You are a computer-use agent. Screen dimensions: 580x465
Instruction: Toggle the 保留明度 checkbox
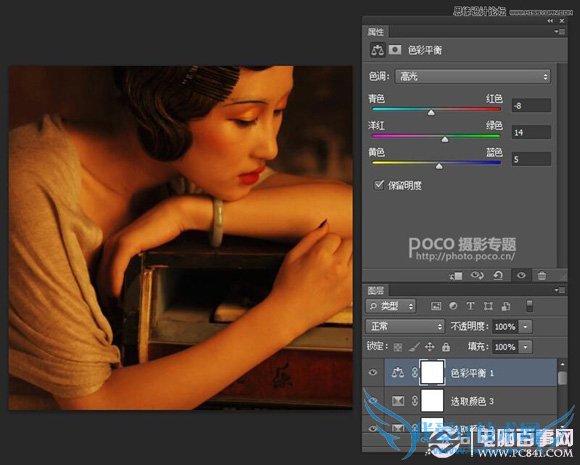click(379, 185)
